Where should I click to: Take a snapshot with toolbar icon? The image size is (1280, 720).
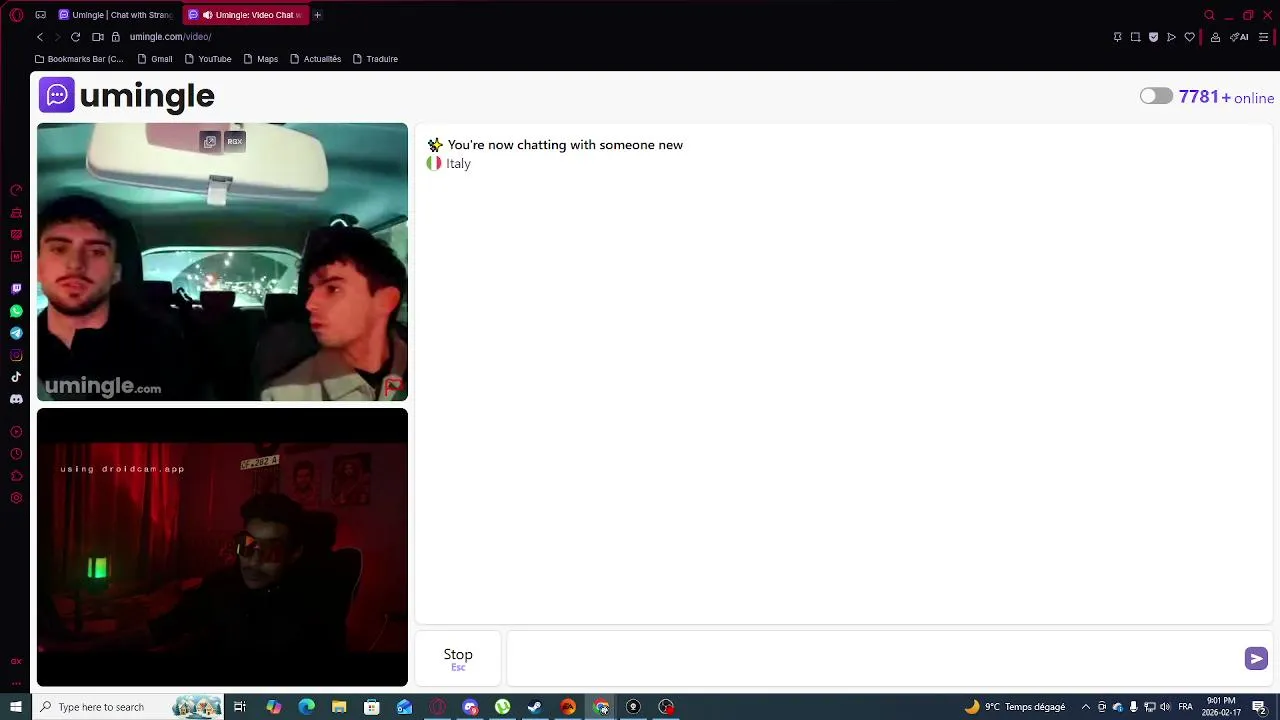point(1135,37)
